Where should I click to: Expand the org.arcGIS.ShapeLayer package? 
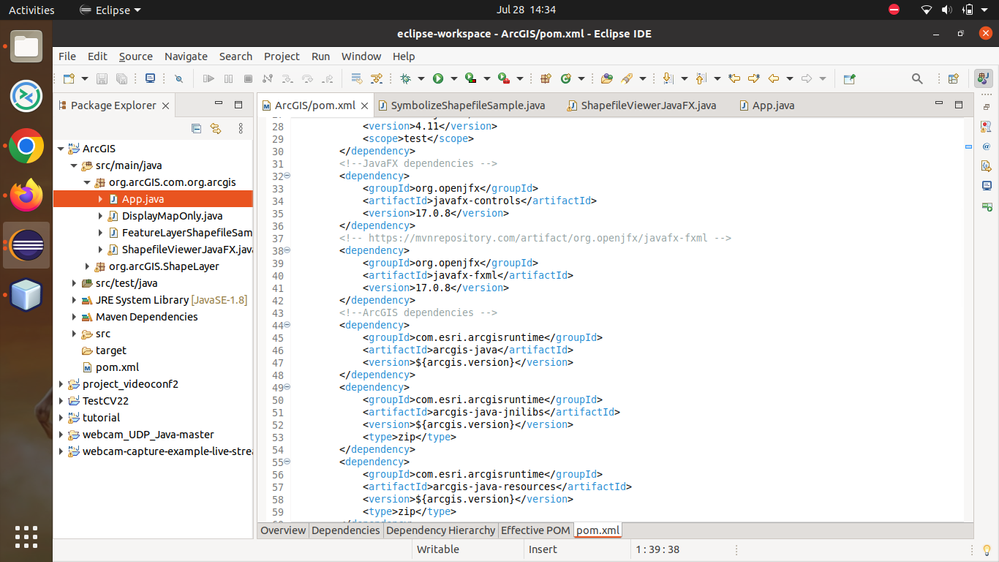click(x=87, y=266)
